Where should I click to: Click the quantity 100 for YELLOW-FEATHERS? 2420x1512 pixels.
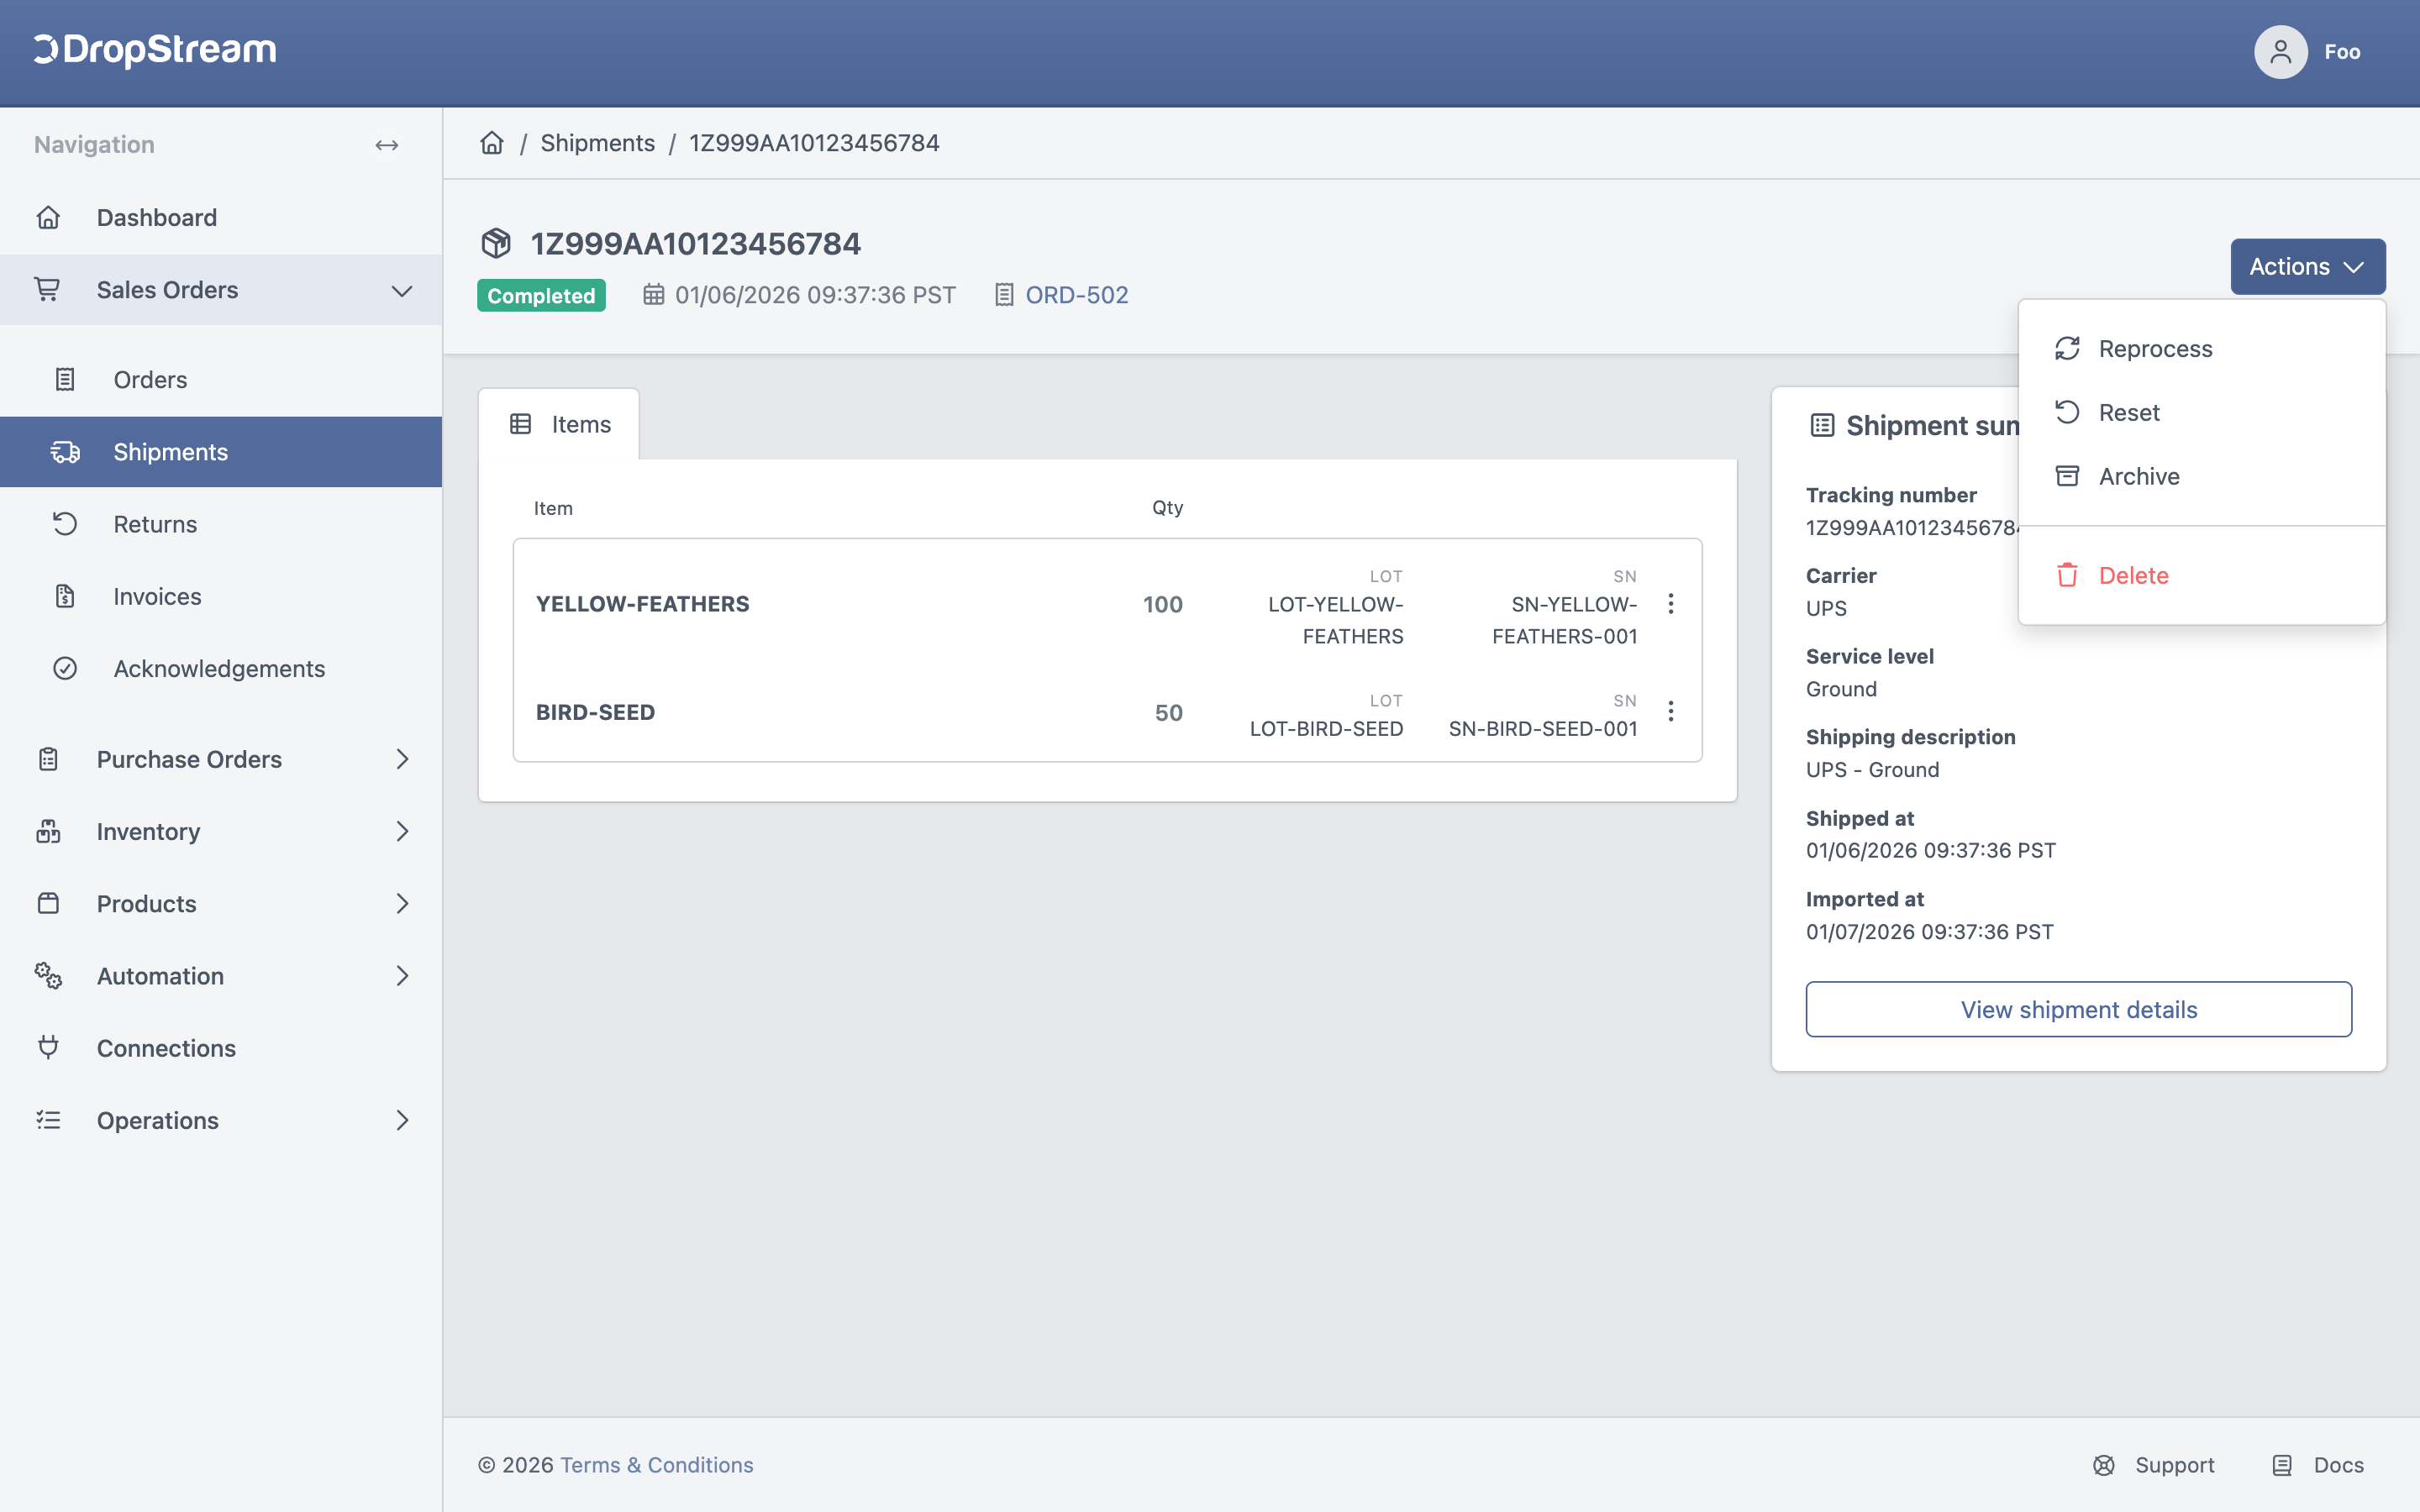tap(1163, 604)
